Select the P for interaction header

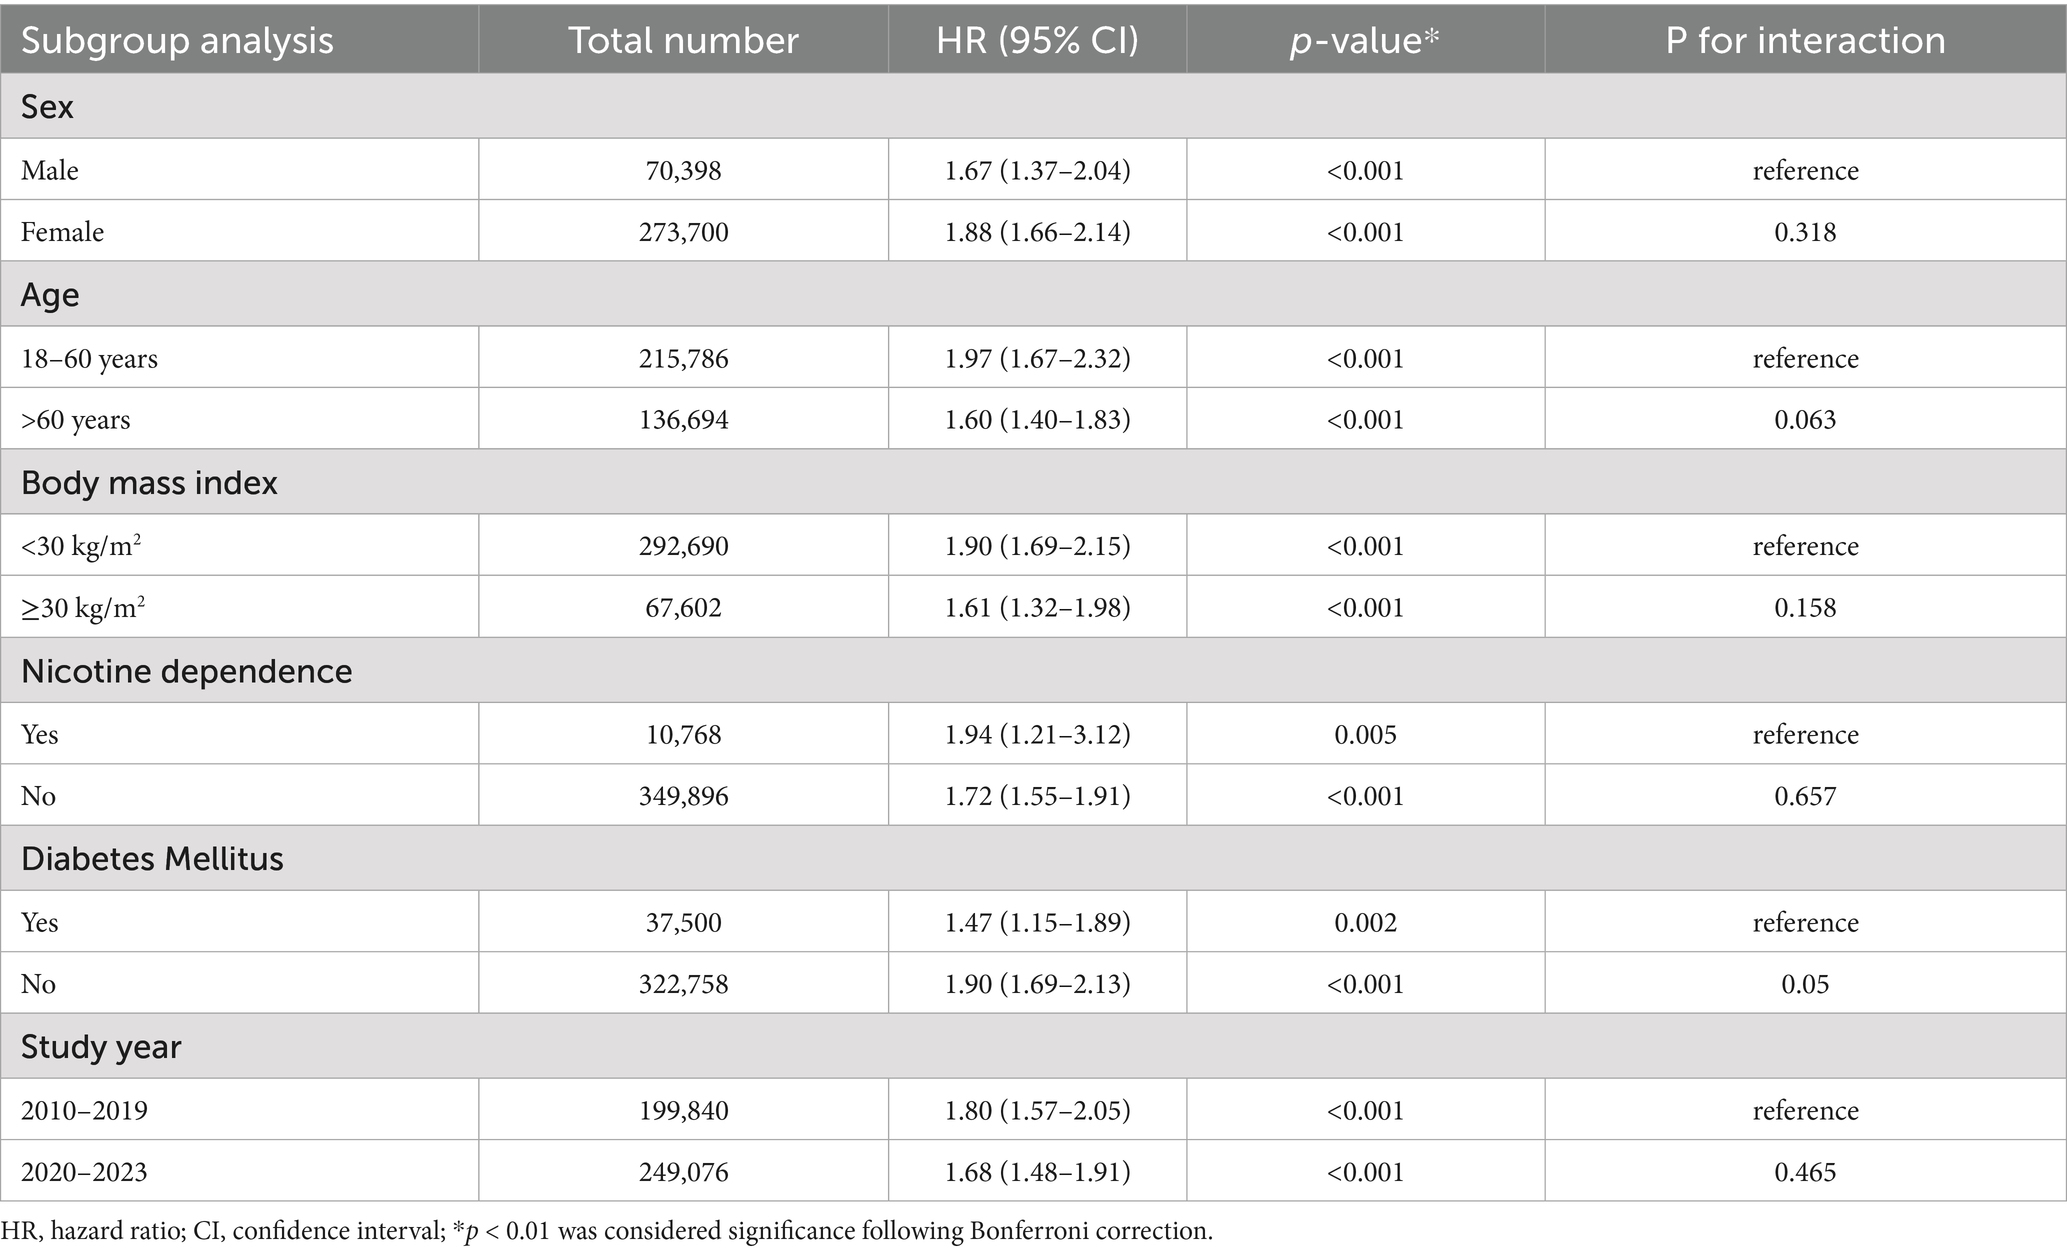[x=1805, y=40]
